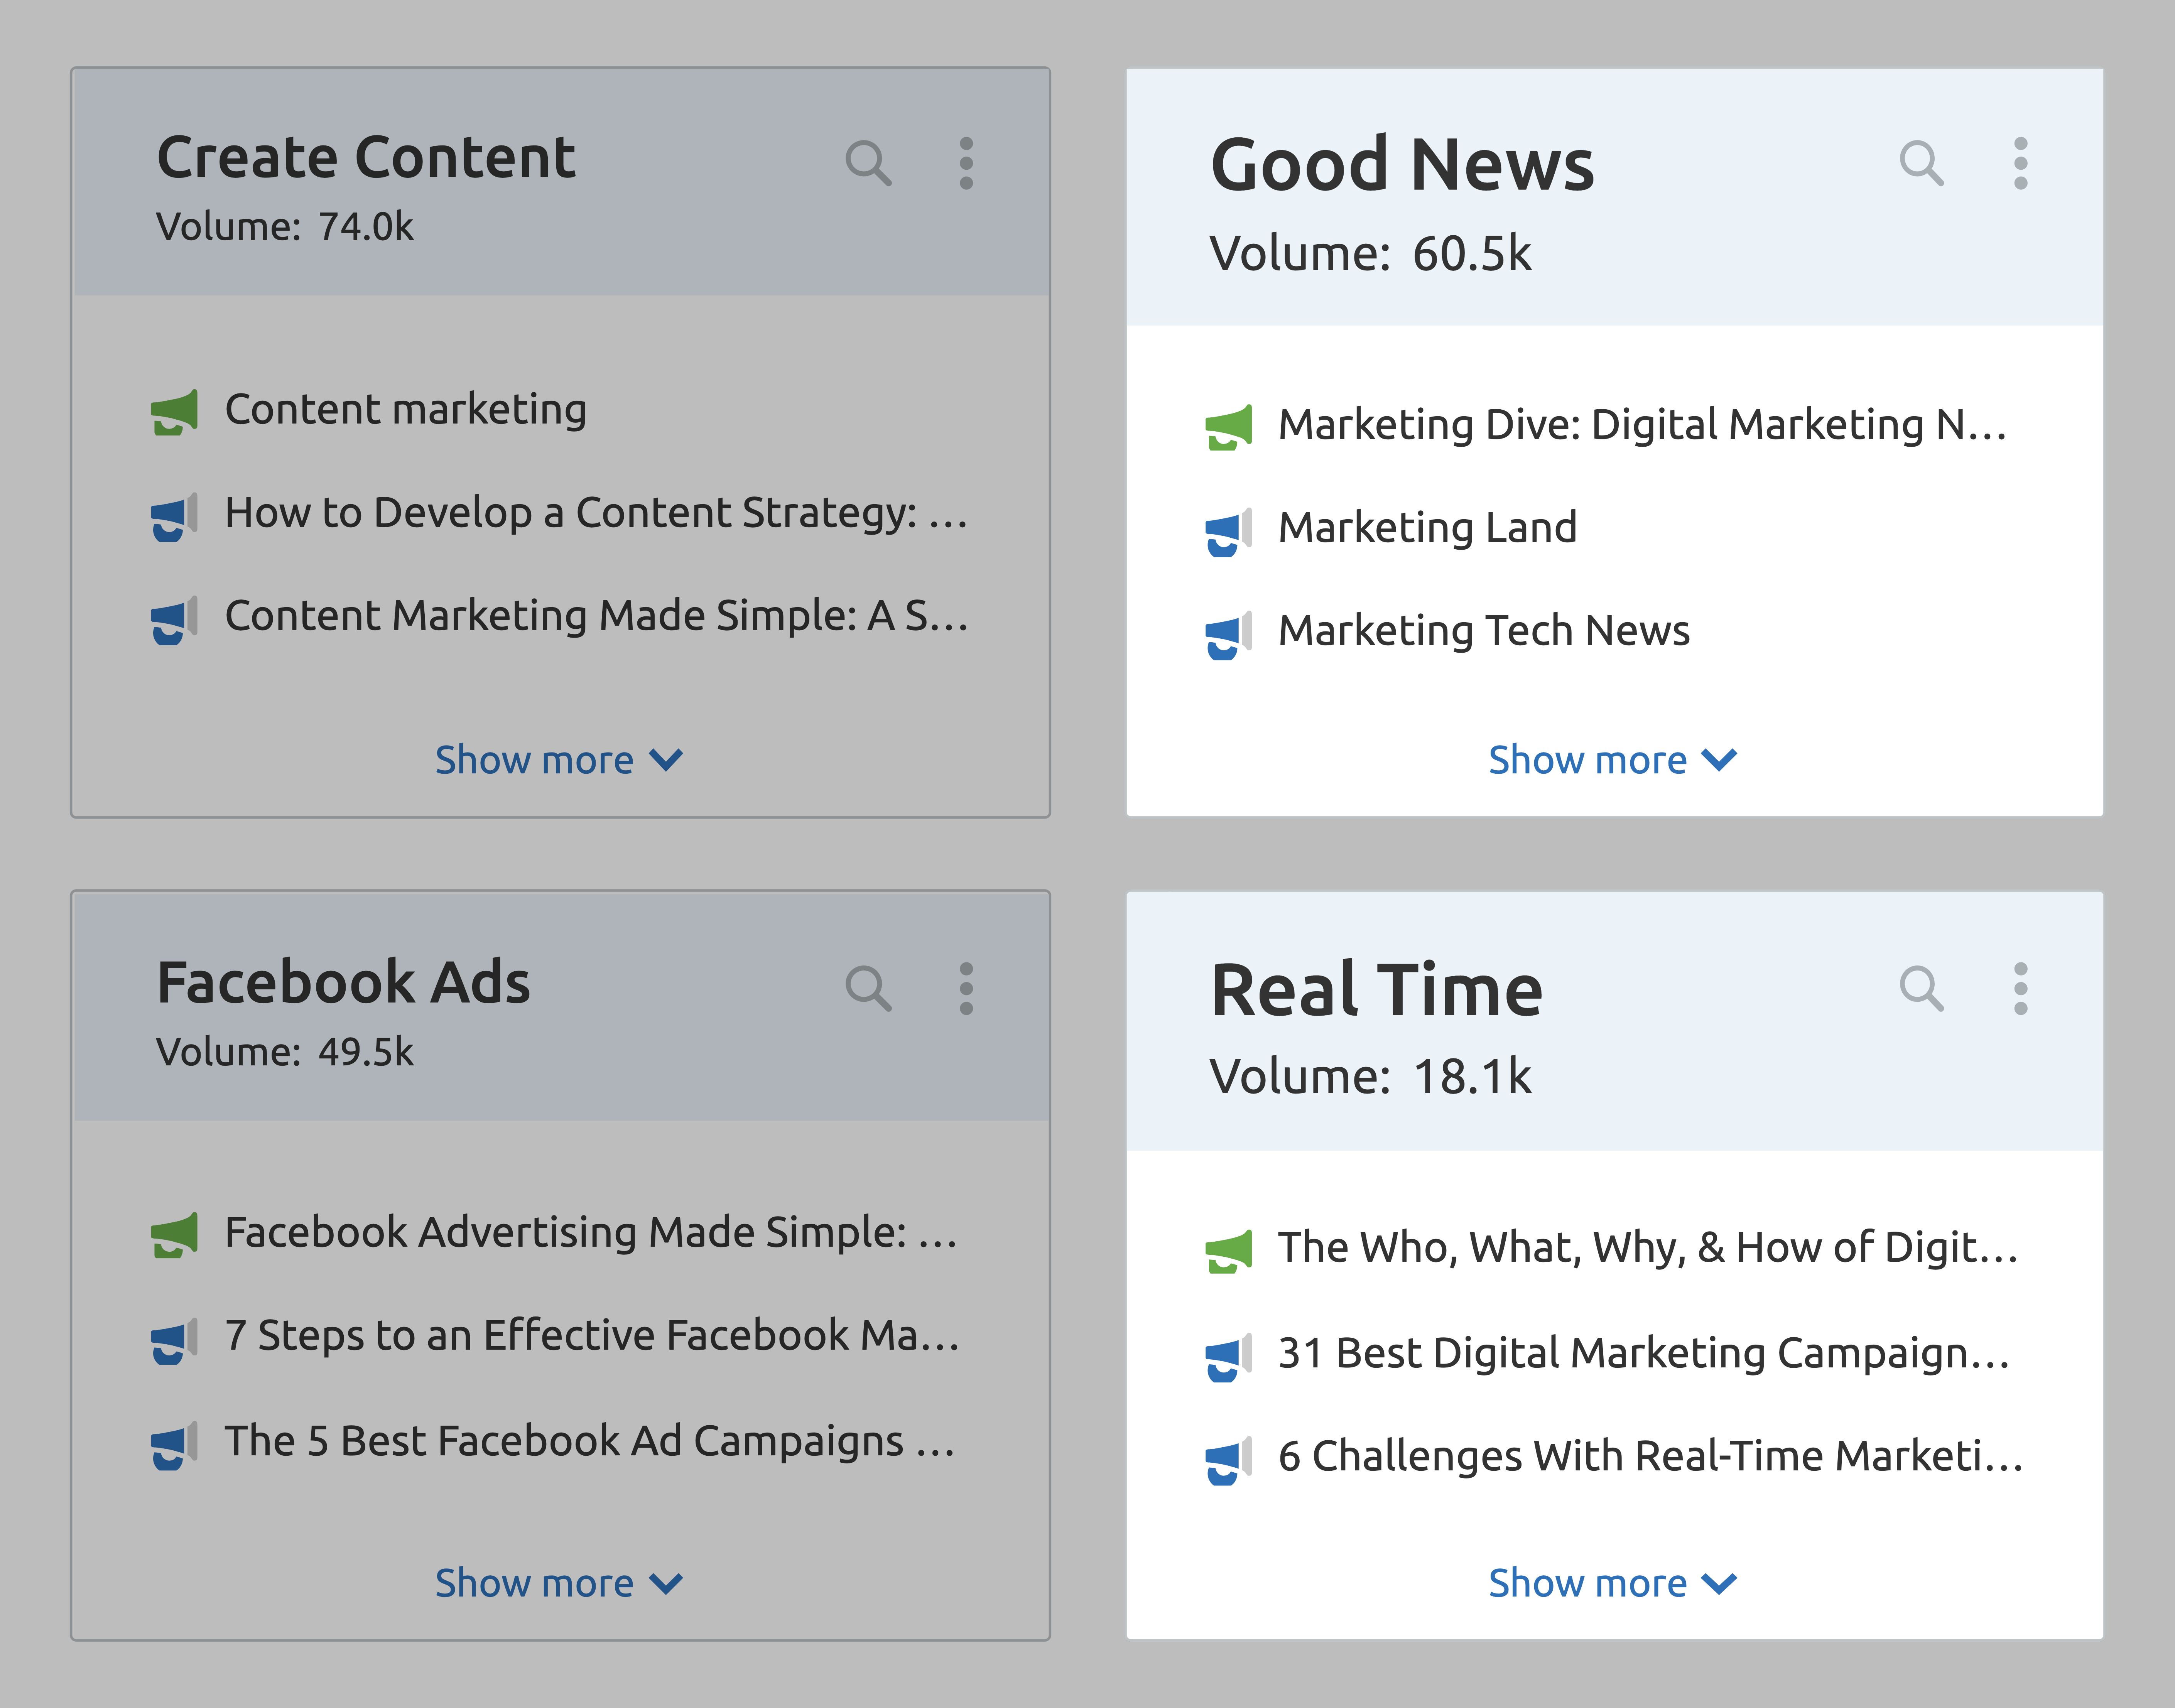Click blue megaphone beside 6 Challenges With Real-Time
Viewport: 2175px width, 1708px height.
click(x=1228, y=1461)
